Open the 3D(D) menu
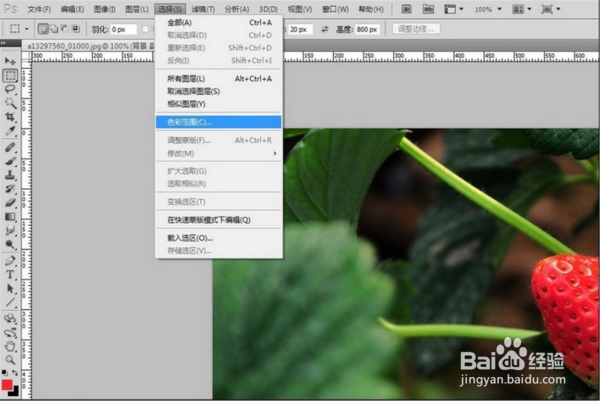 click(268, 9)
